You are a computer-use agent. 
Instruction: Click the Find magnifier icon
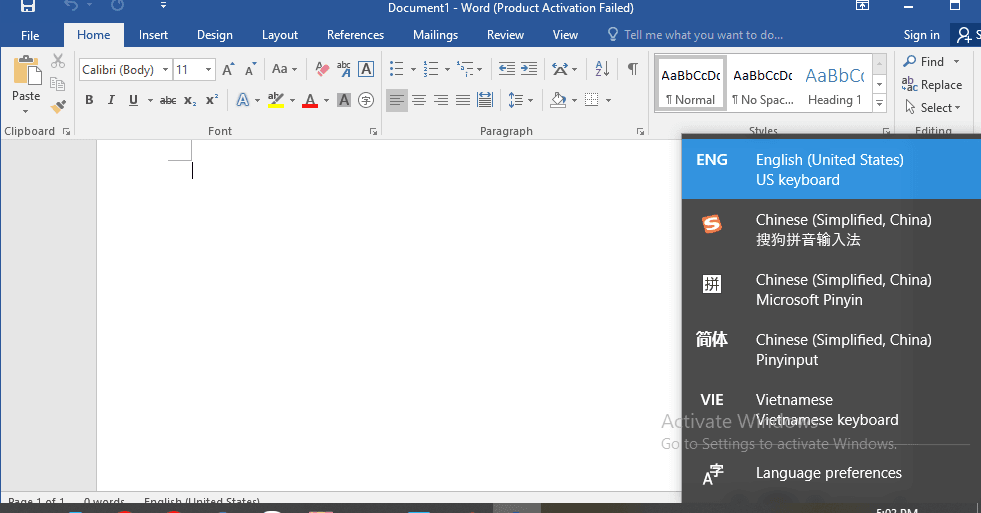(910, 61)
